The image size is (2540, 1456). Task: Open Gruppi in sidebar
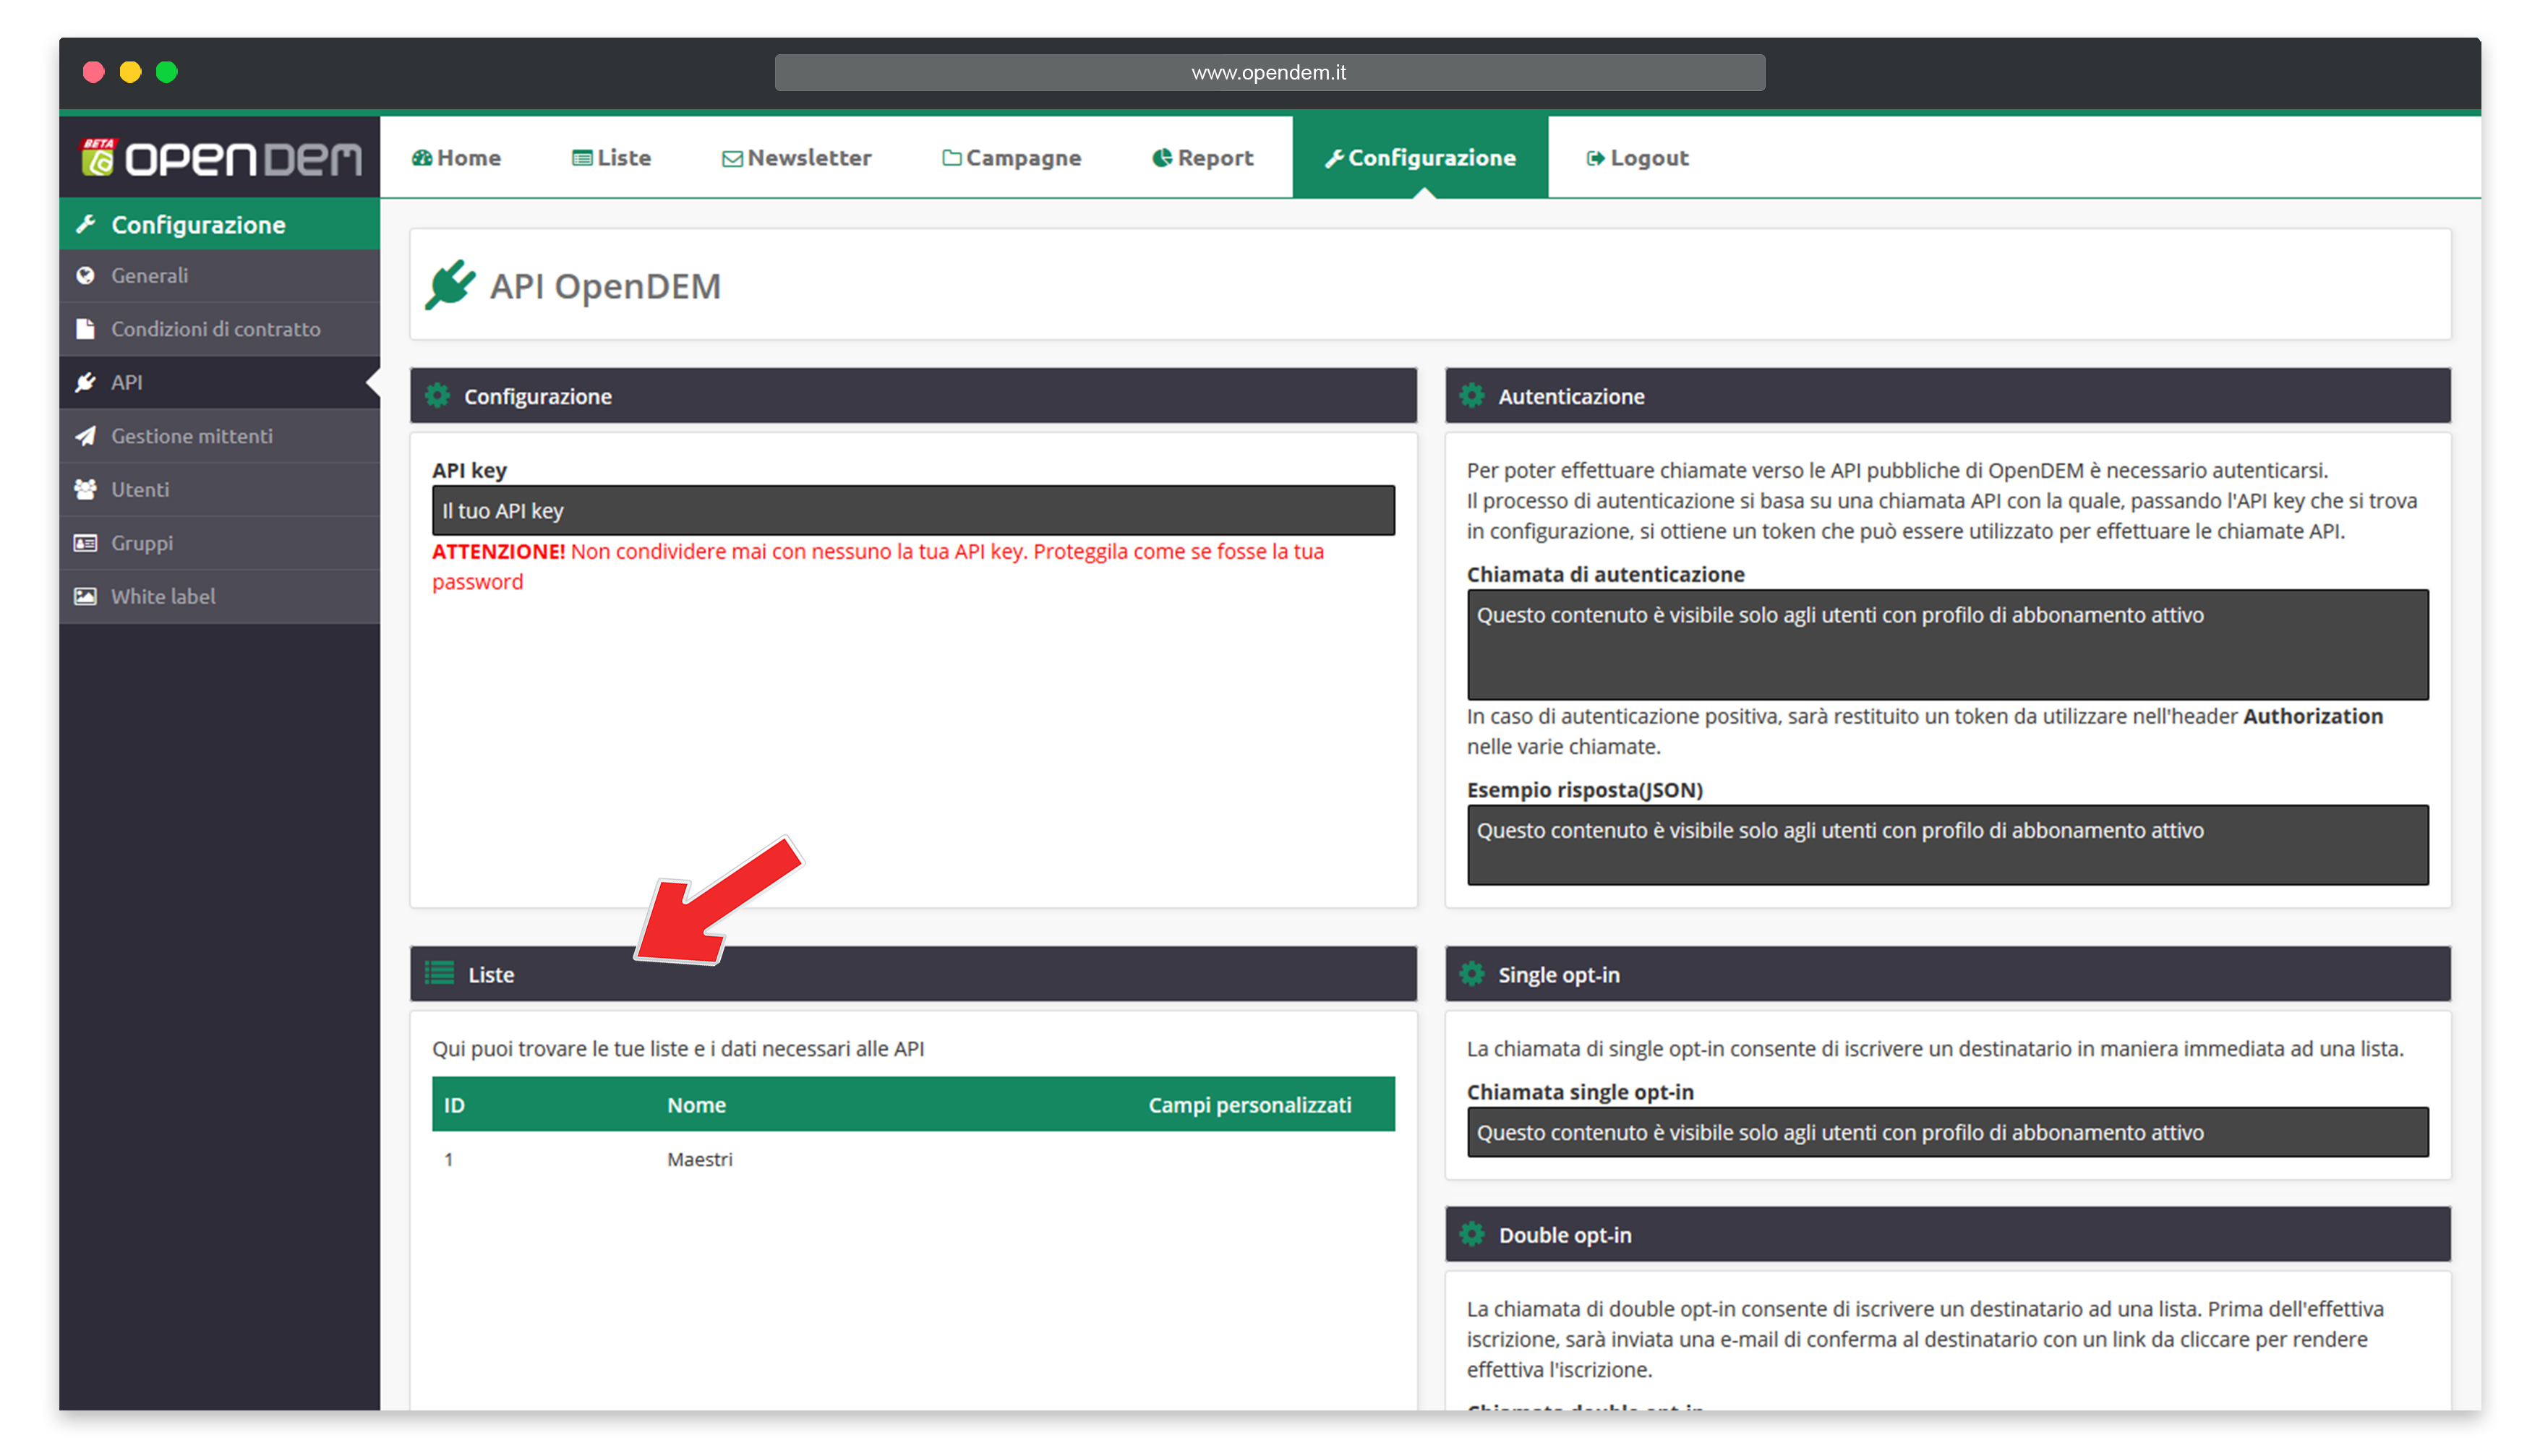[219, 543]
